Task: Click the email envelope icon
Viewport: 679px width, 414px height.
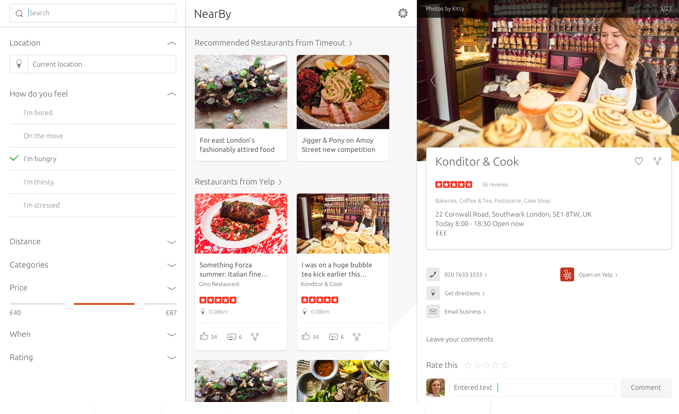Action: 433,311
